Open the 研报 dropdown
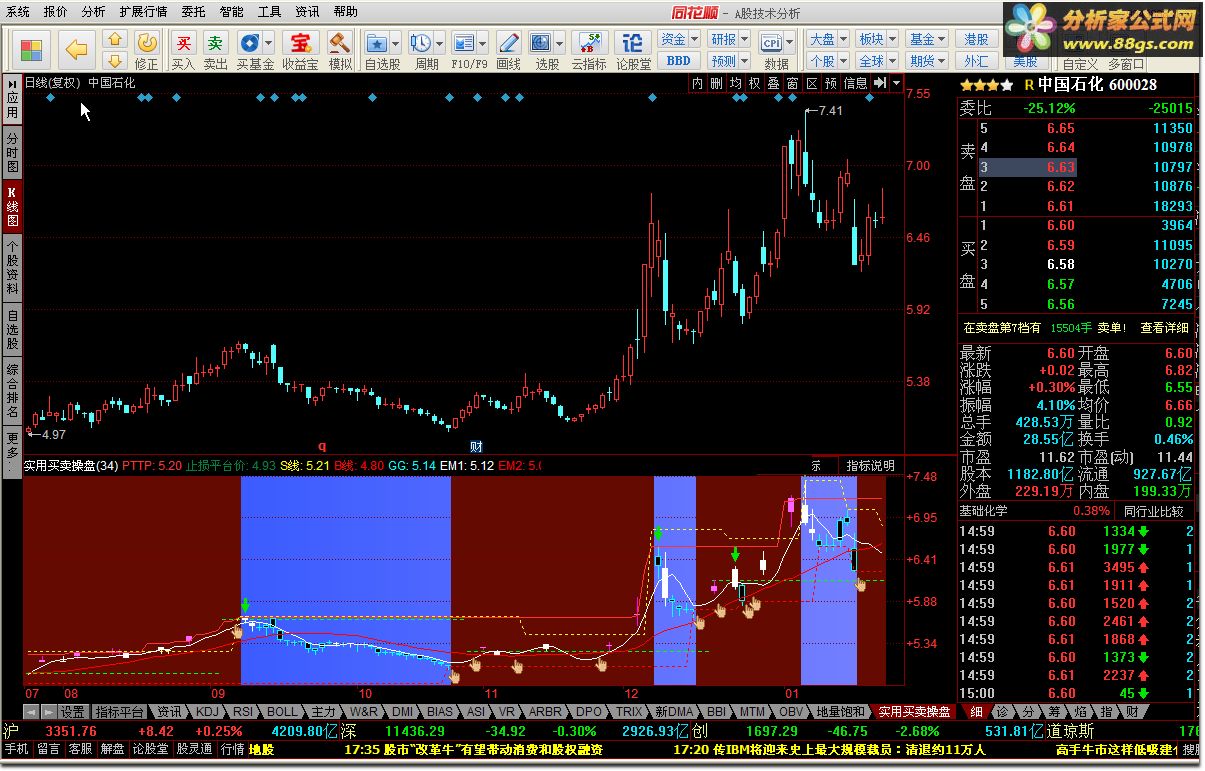The image size is (1205, 771). [728, 39]
